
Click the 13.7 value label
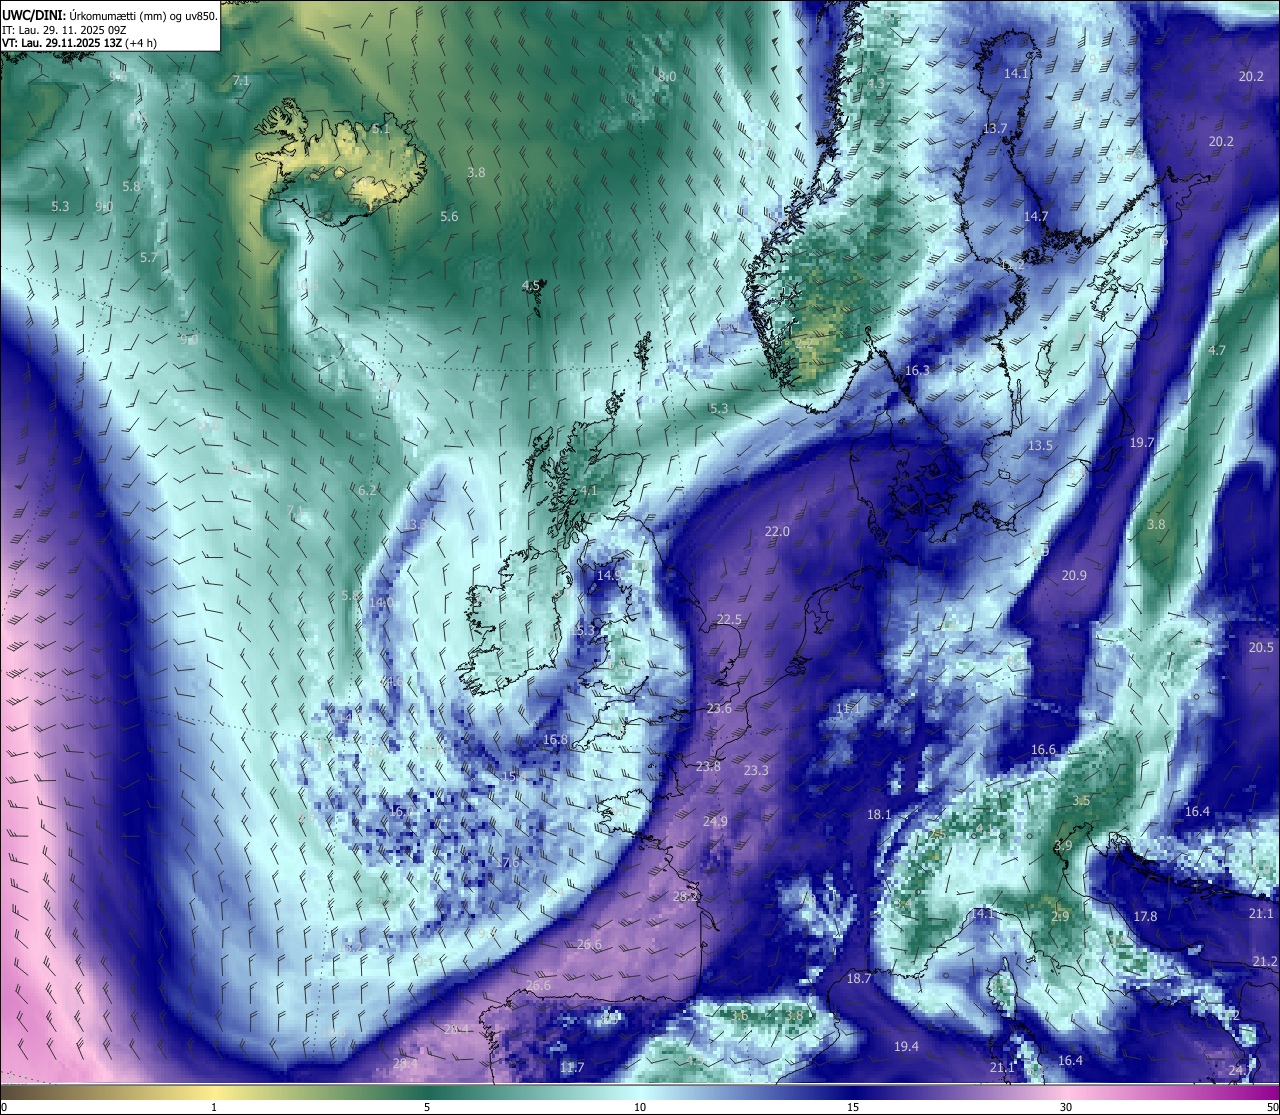995,130
